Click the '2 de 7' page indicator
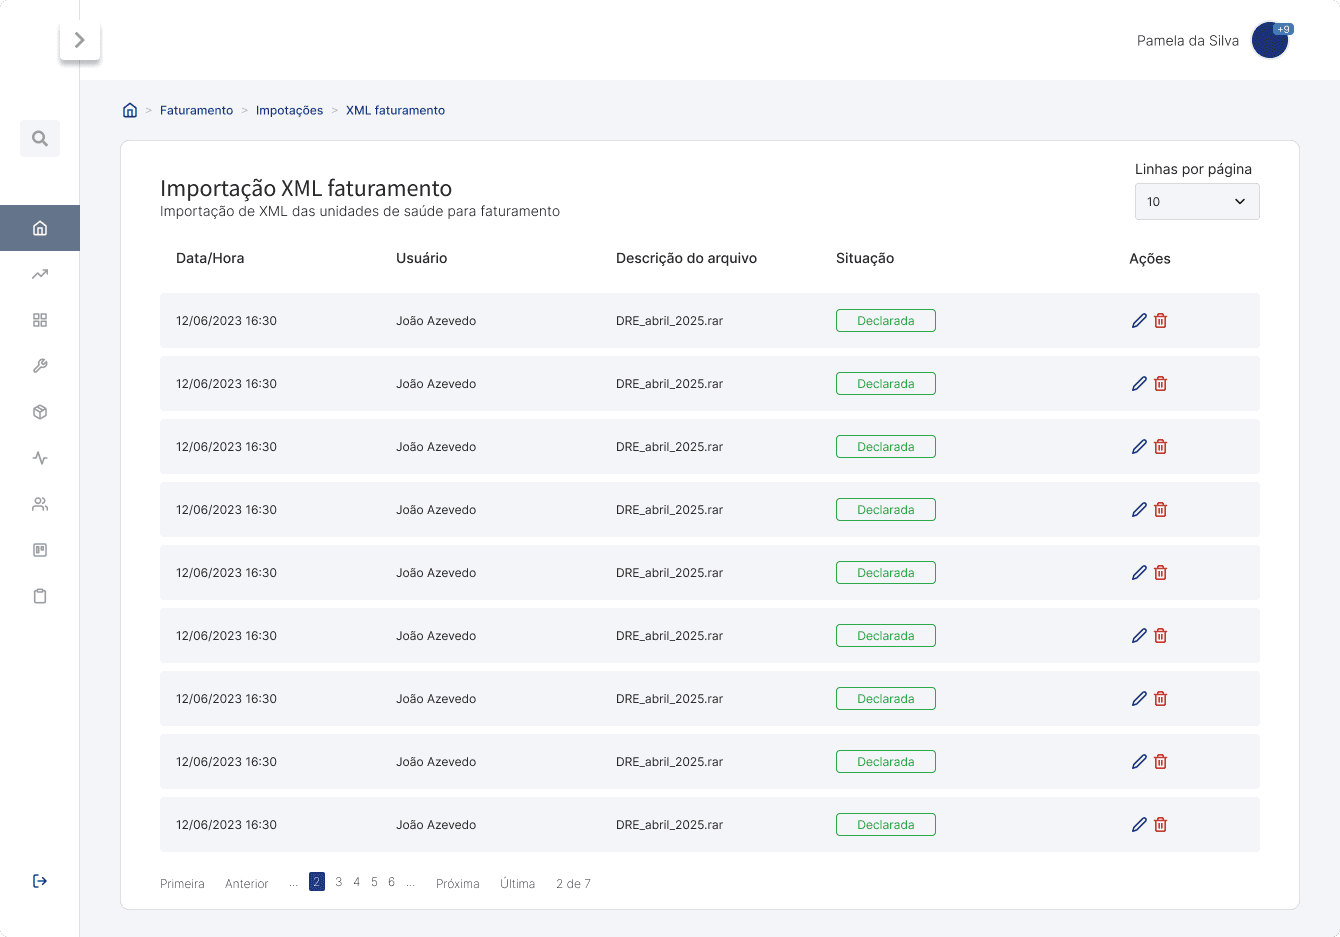The height and width of the screenshot is (937, 1340). click(x=573, y=884)
